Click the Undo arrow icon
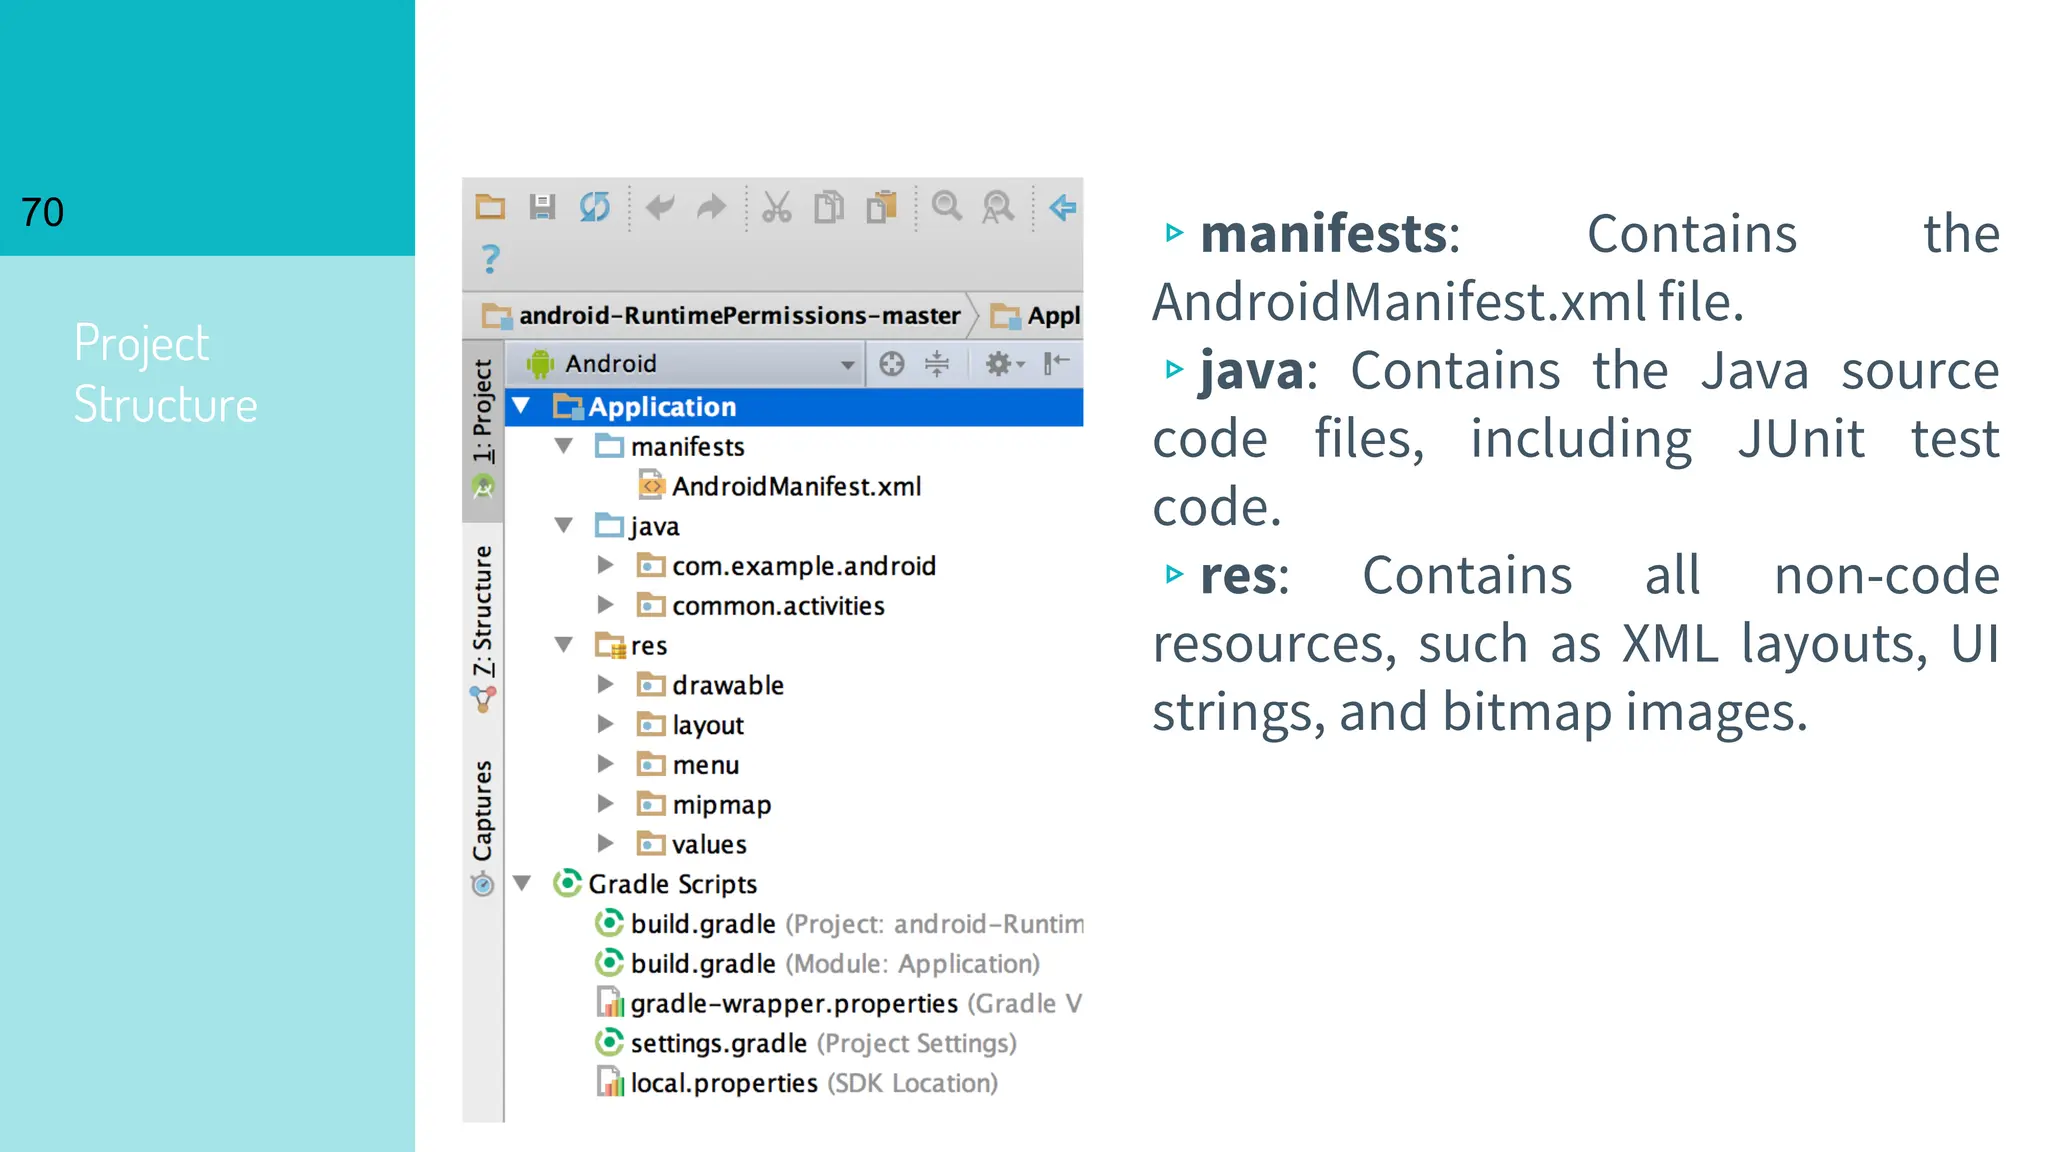 660,207
